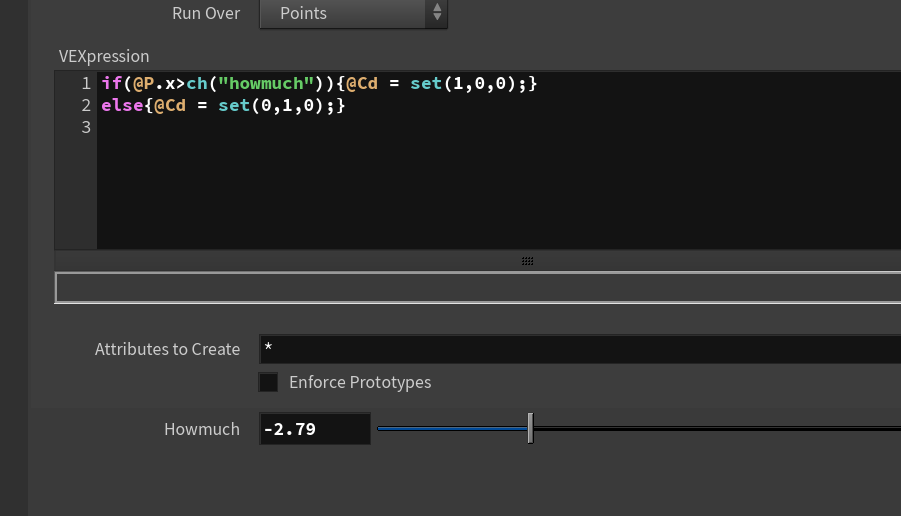This screenshot has height=516, width=901.
Task: Click the "howmuch" string in the code
Action: [x=266, y=83]
